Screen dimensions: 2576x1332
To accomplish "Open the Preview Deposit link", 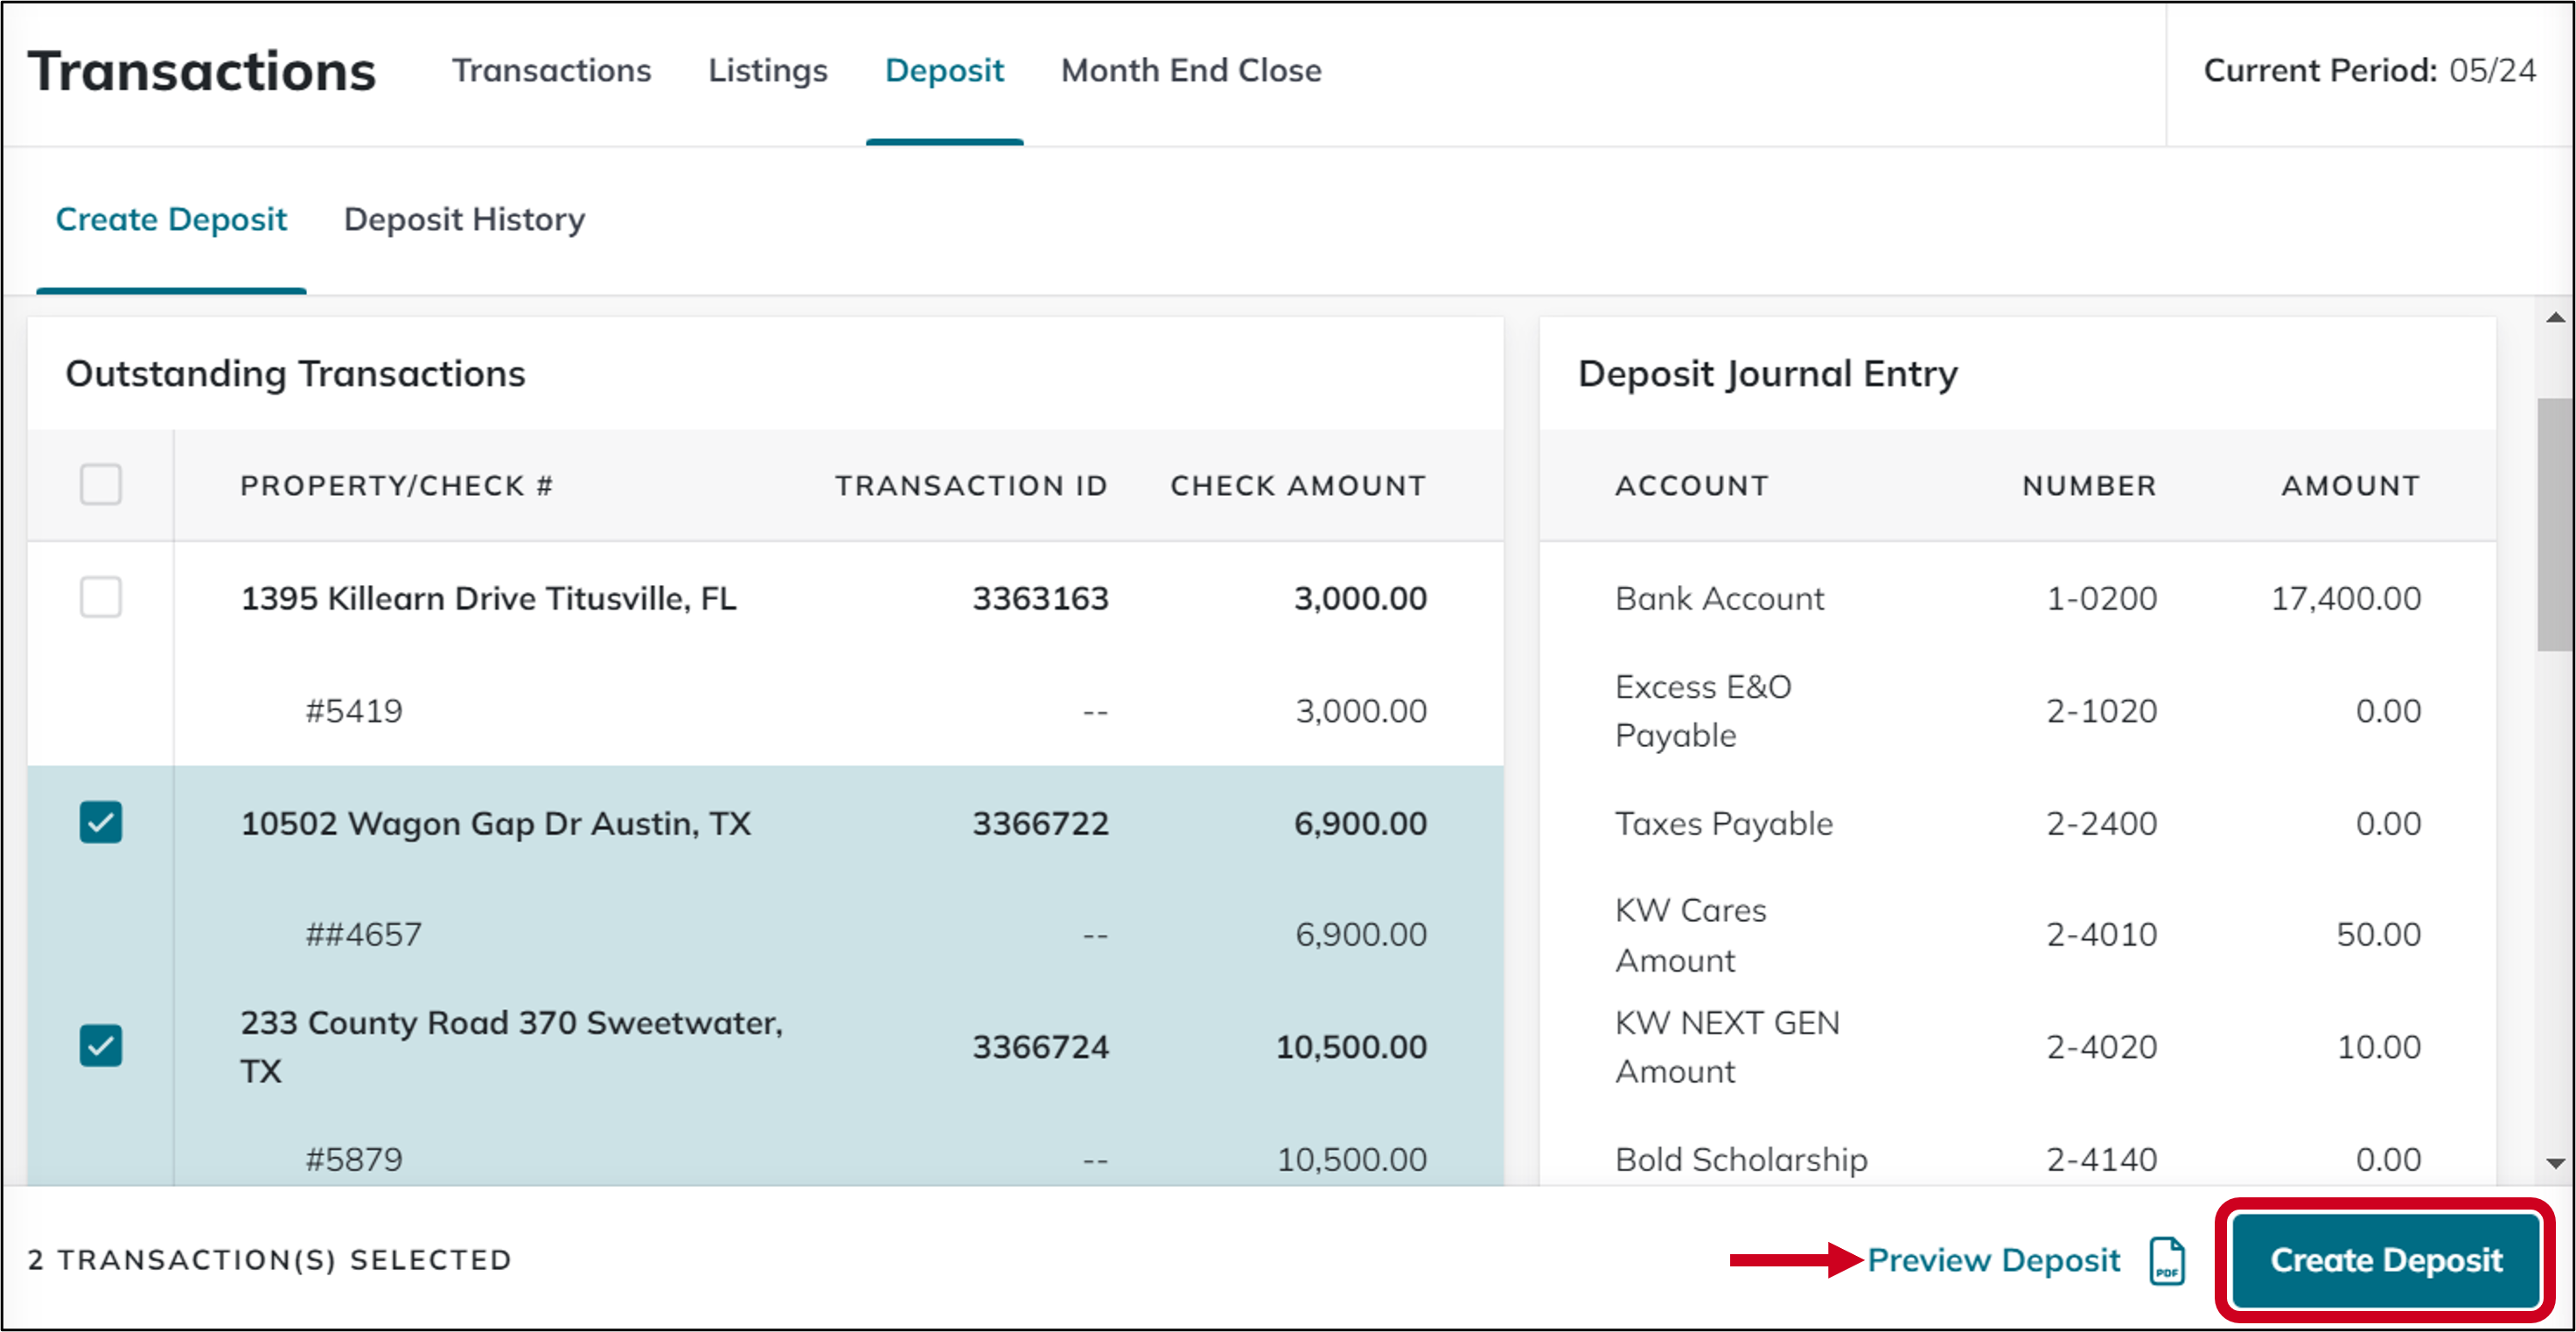I will tap(1996, 1260).
